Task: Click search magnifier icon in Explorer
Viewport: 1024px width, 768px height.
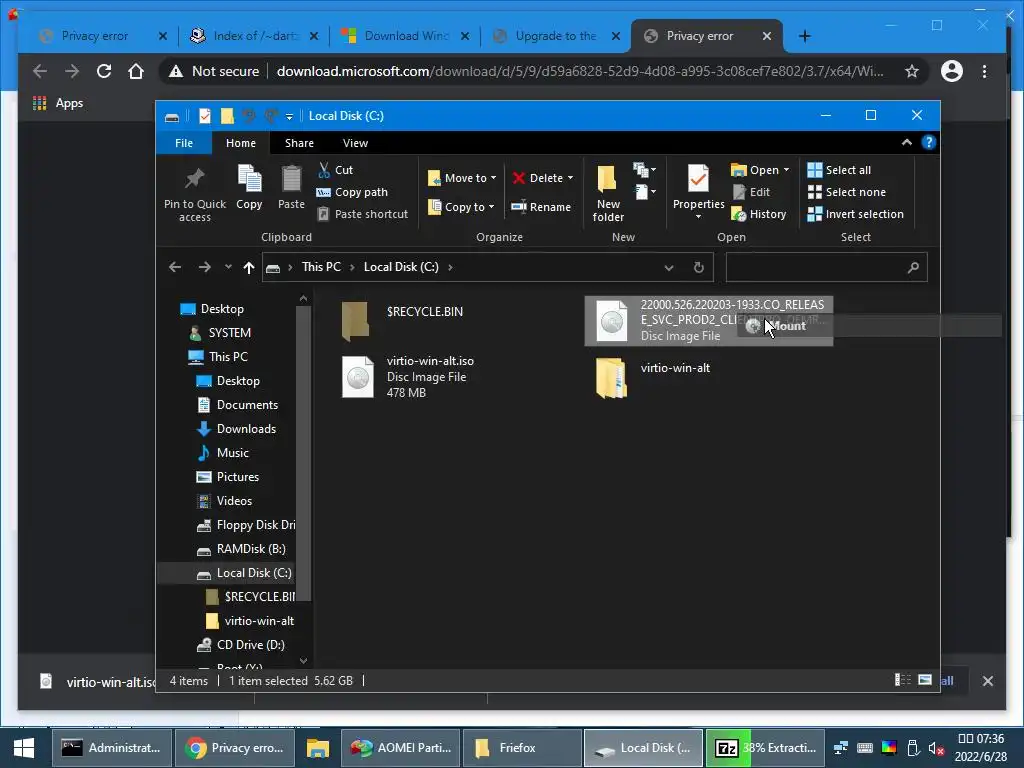Action: pyautogui.click(x=913, y=267)
